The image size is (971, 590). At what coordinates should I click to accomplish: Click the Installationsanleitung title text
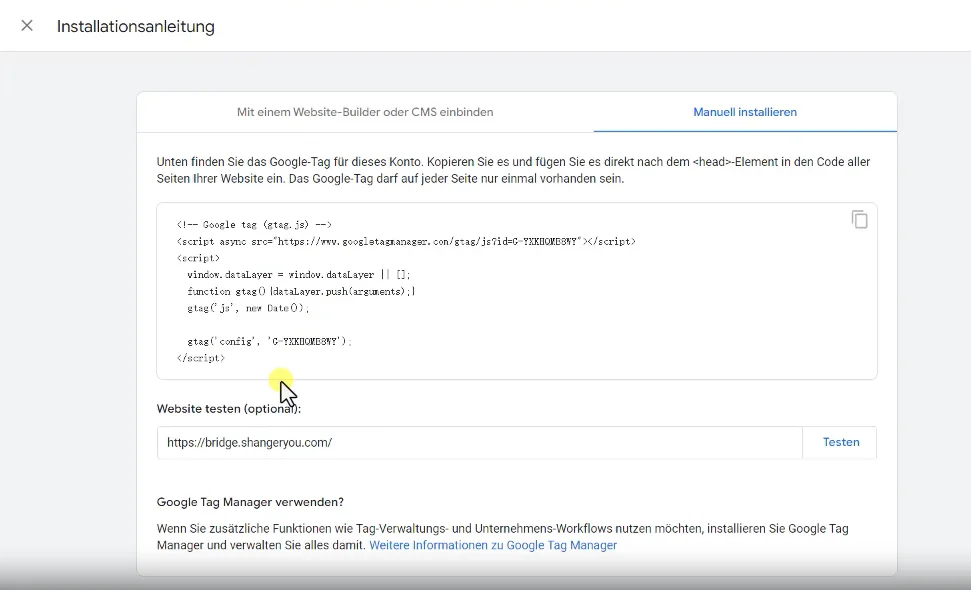pos(135,27)
